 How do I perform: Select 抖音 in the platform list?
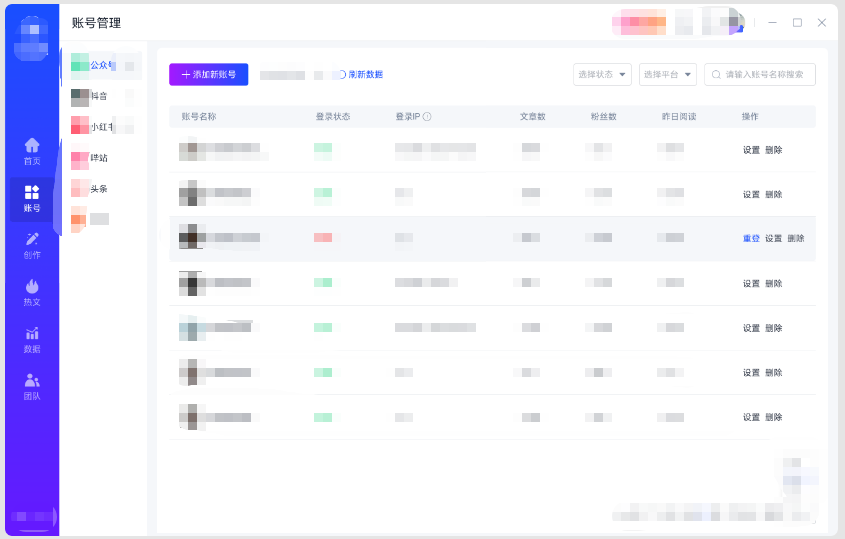(x=98, y=96)
